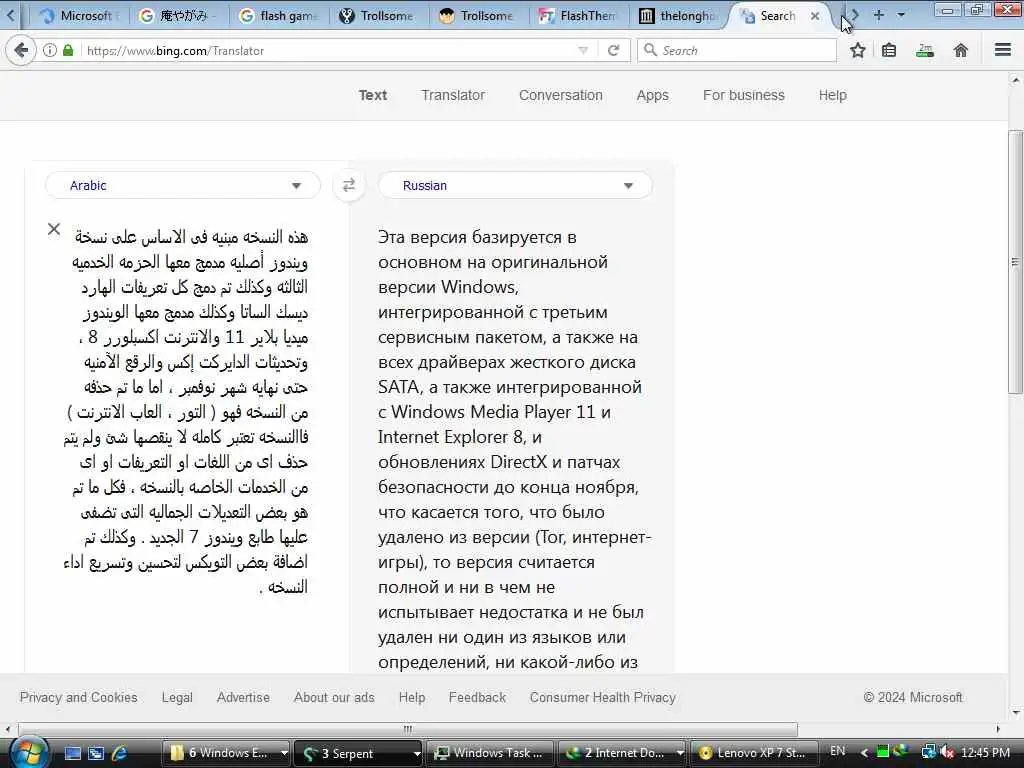Open a new tab with plus icon
Image resolution: width=1024 pixels, height=768 pixels.
(x=879, y=14)
